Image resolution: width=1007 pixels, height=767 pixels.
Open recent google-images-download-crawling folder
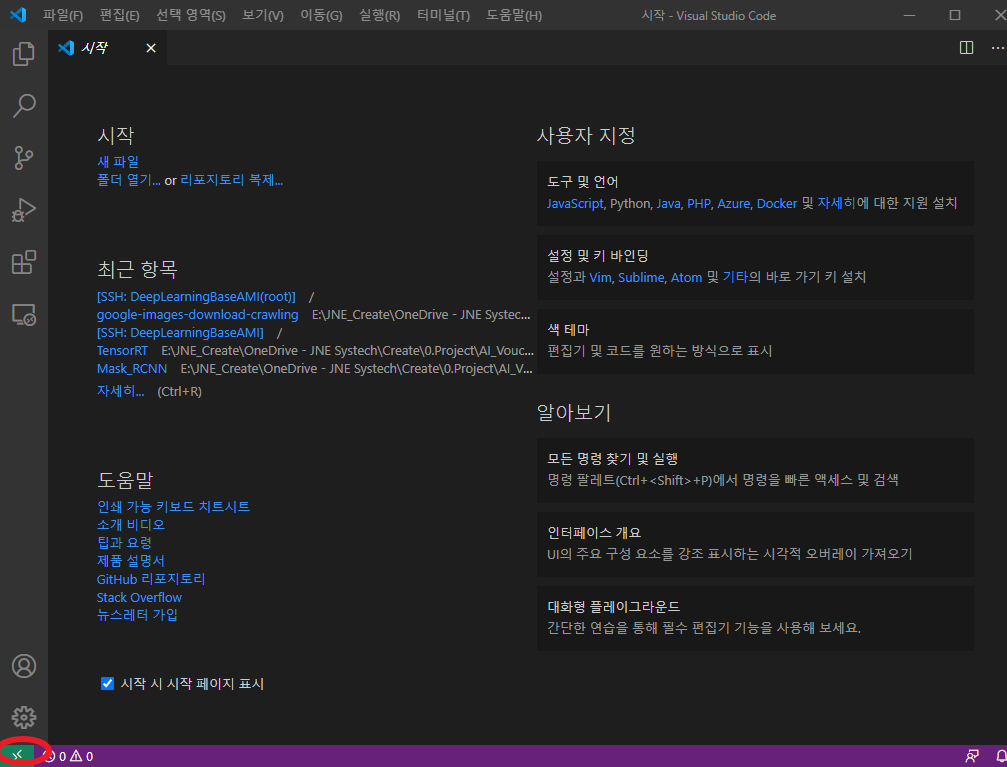[x=197, y=315]
